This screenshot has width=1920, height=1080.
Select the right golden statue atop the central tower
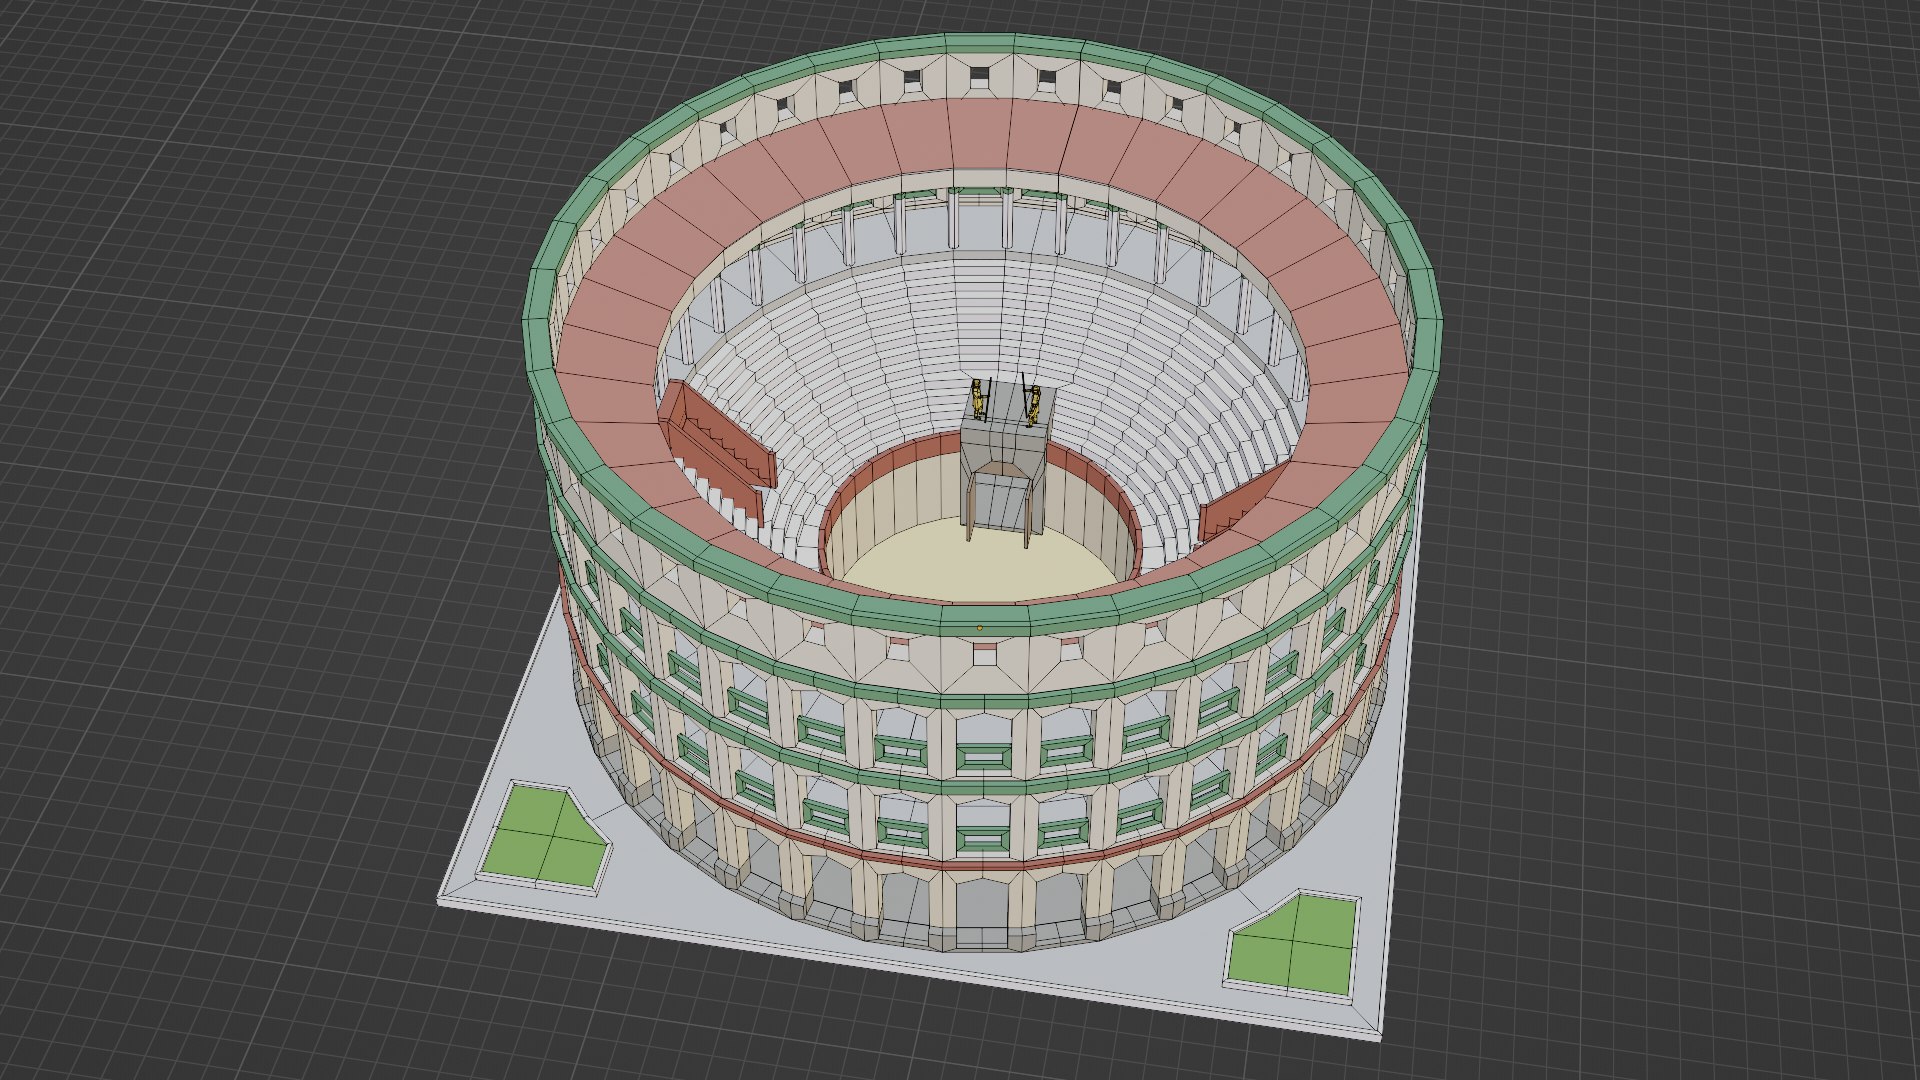click(1034, 407)
